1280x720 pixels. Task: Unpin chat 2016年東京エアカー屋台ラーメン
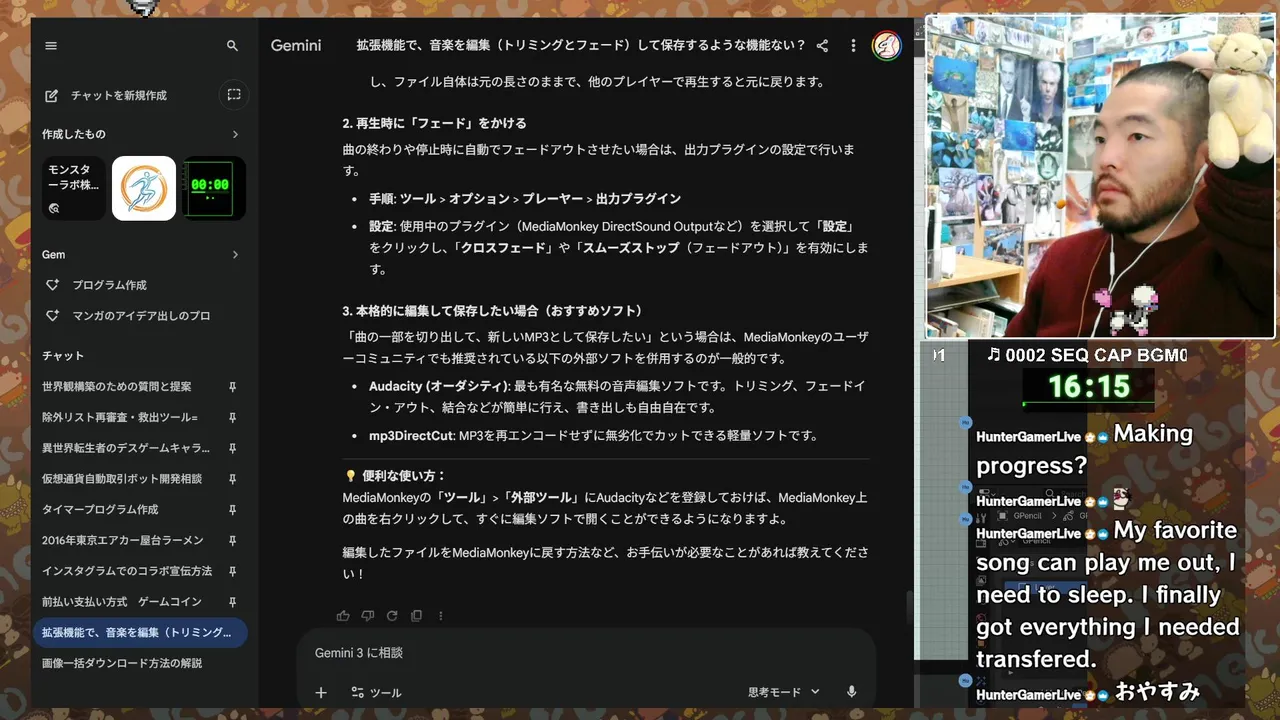click(x=232, y=541)
